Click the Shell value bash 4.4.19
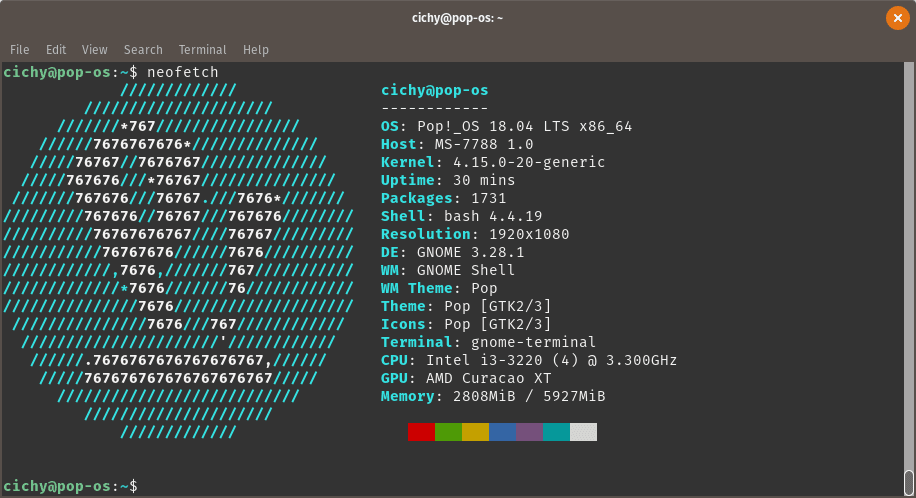The image size is (916, 498). (493, 216)
